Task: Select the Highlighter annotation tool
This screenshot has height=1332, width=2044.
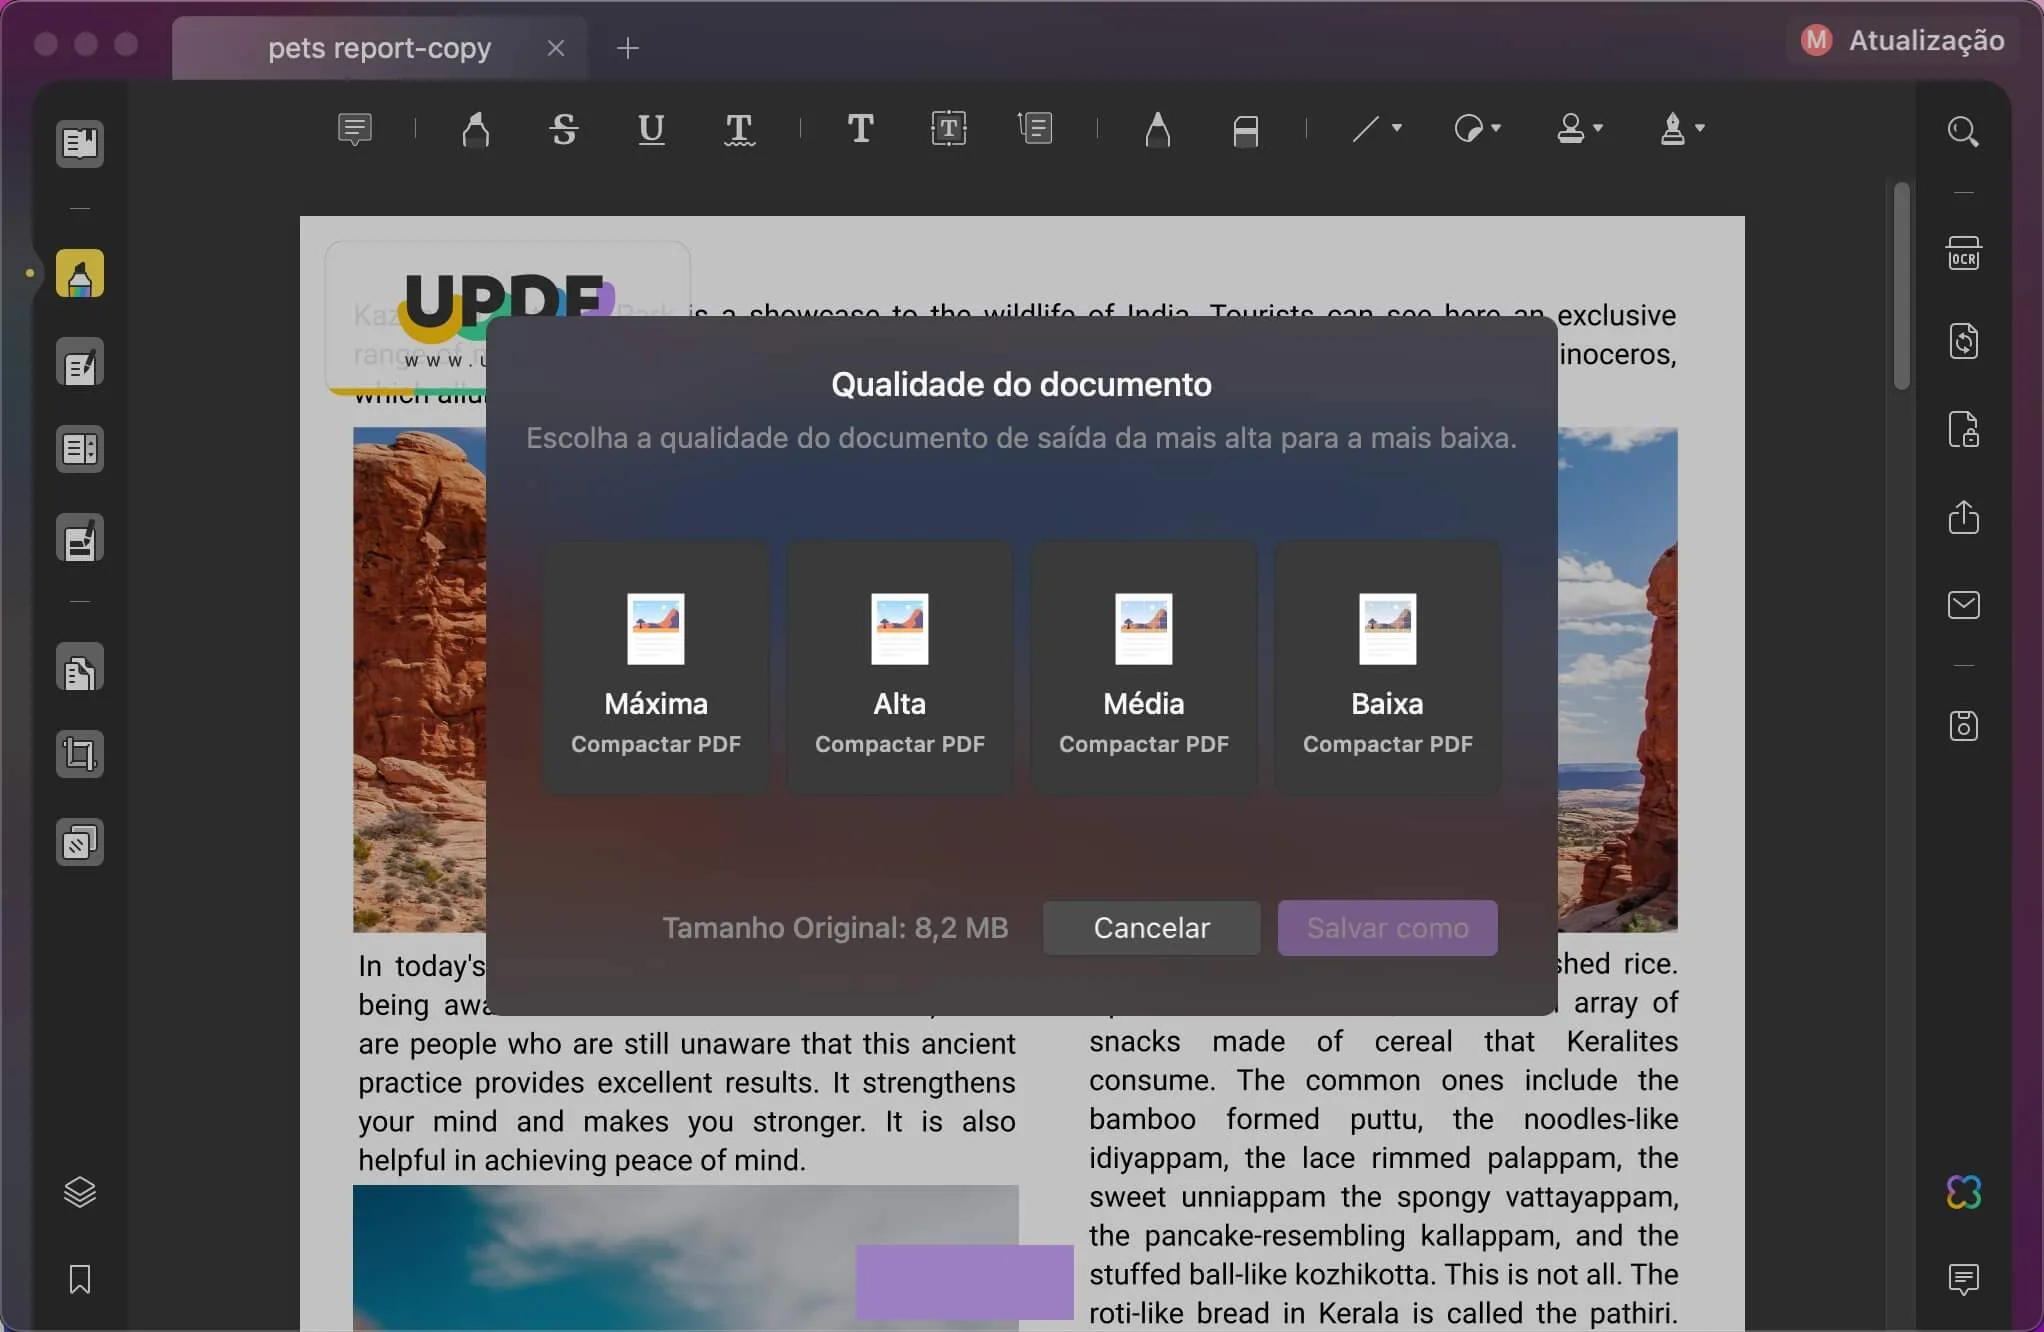Action: tap(475, 130)
